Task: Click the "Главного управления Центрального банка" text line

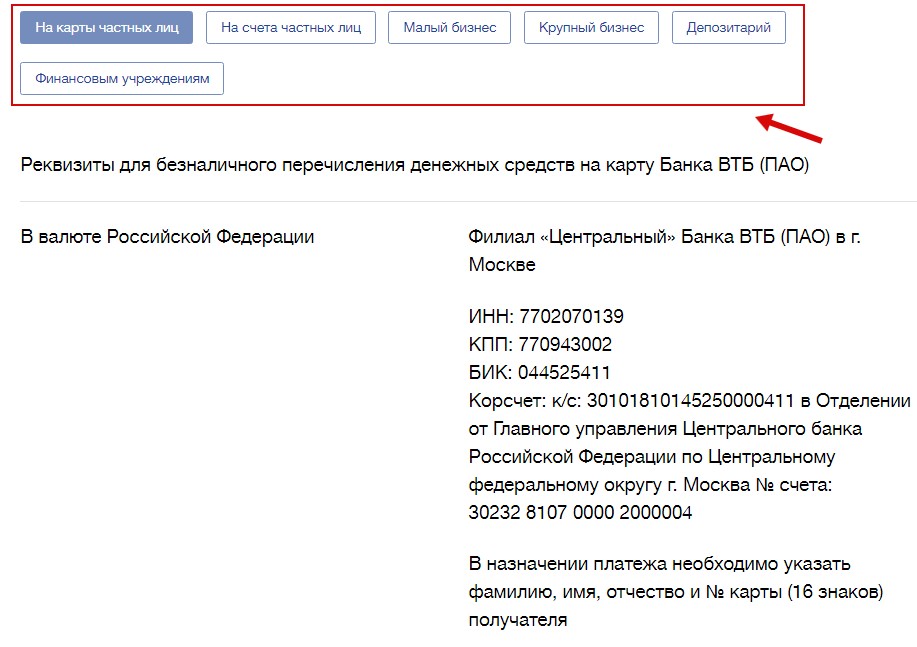Action: [x=665, y=429]
